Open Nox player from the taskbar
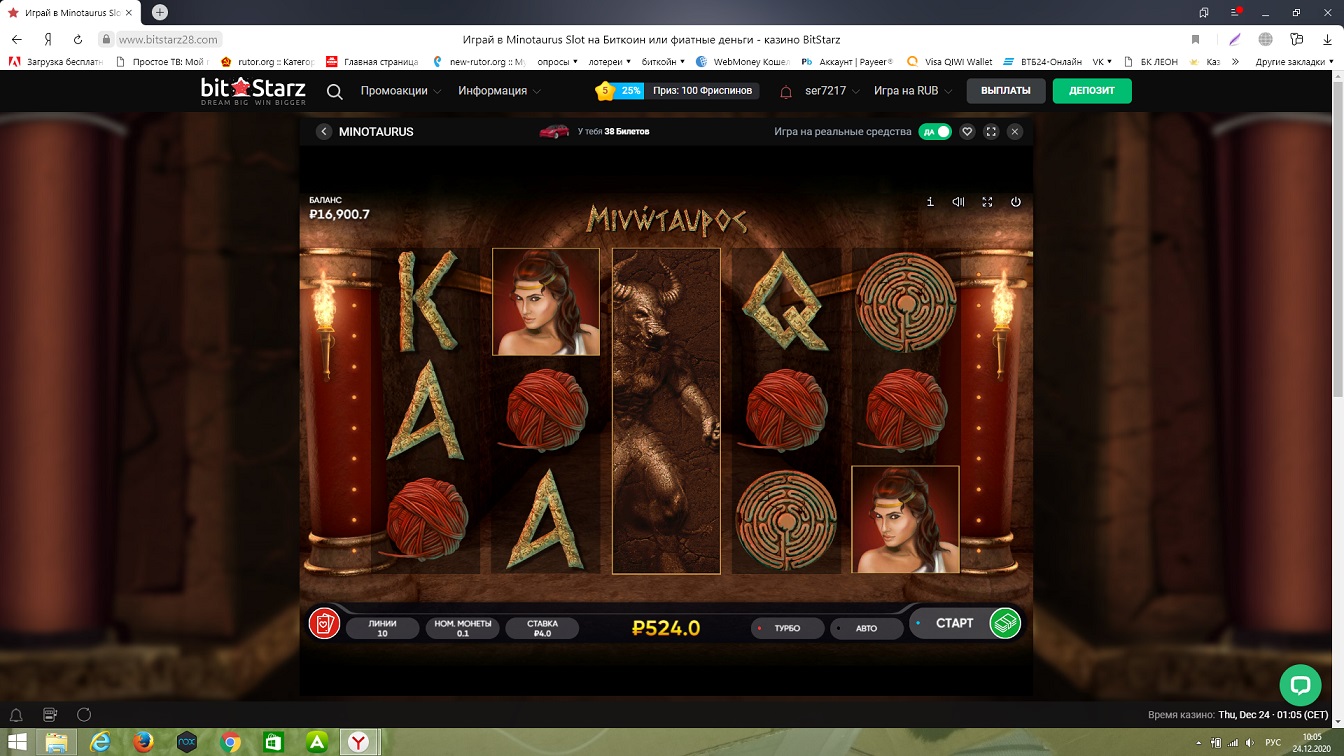The height and width of the screenshot is (756, 1344). click(x=187, y=742)
